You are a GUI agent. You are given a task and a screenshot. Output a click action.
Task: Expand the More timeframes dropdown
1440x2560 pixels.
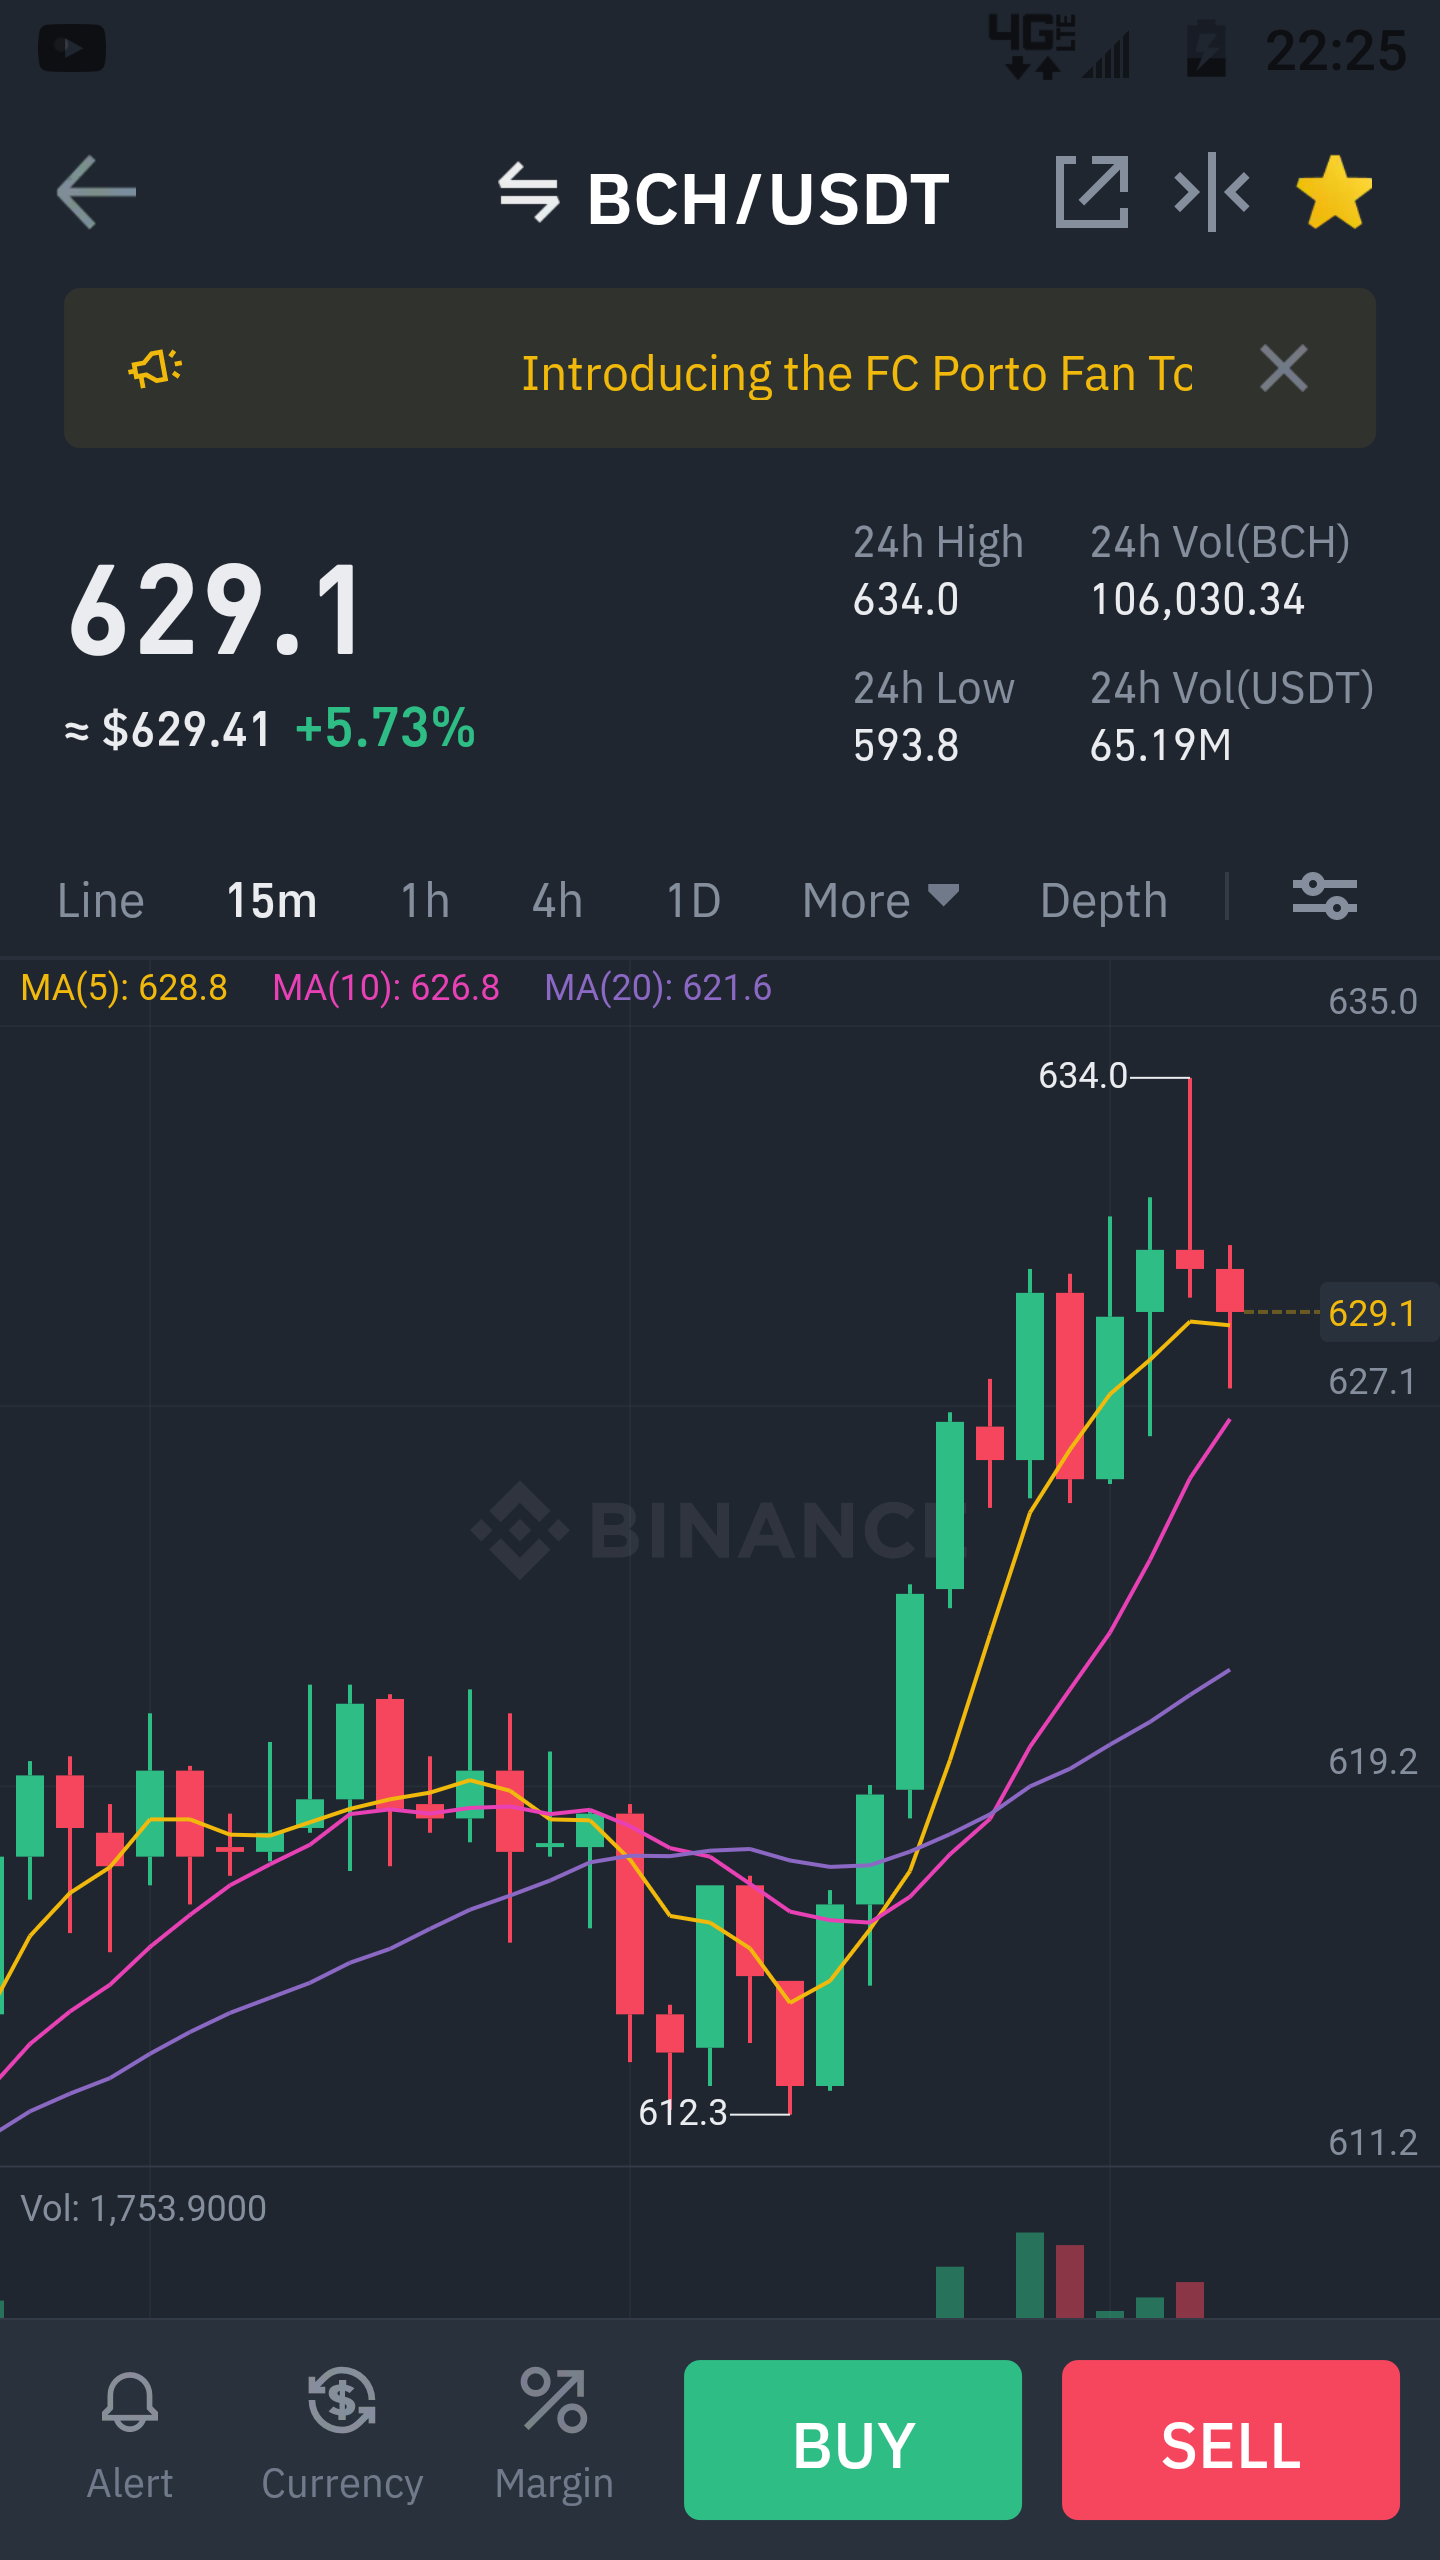[881, 900]
